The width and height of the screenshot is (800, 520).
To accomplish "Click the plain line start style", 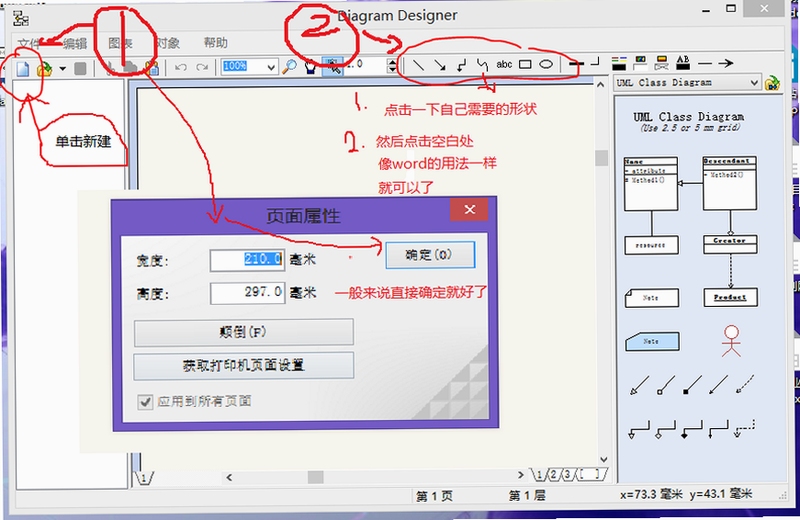I will 705,63.
